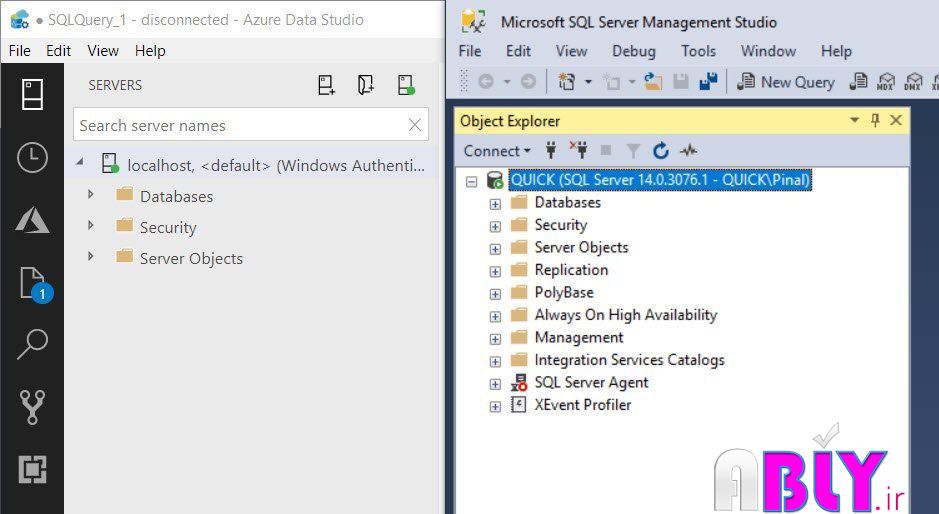Refresh the Object Explorer tree
This screenshot has height=514, width=939.
pyautogui.click(x=661, y=150)
